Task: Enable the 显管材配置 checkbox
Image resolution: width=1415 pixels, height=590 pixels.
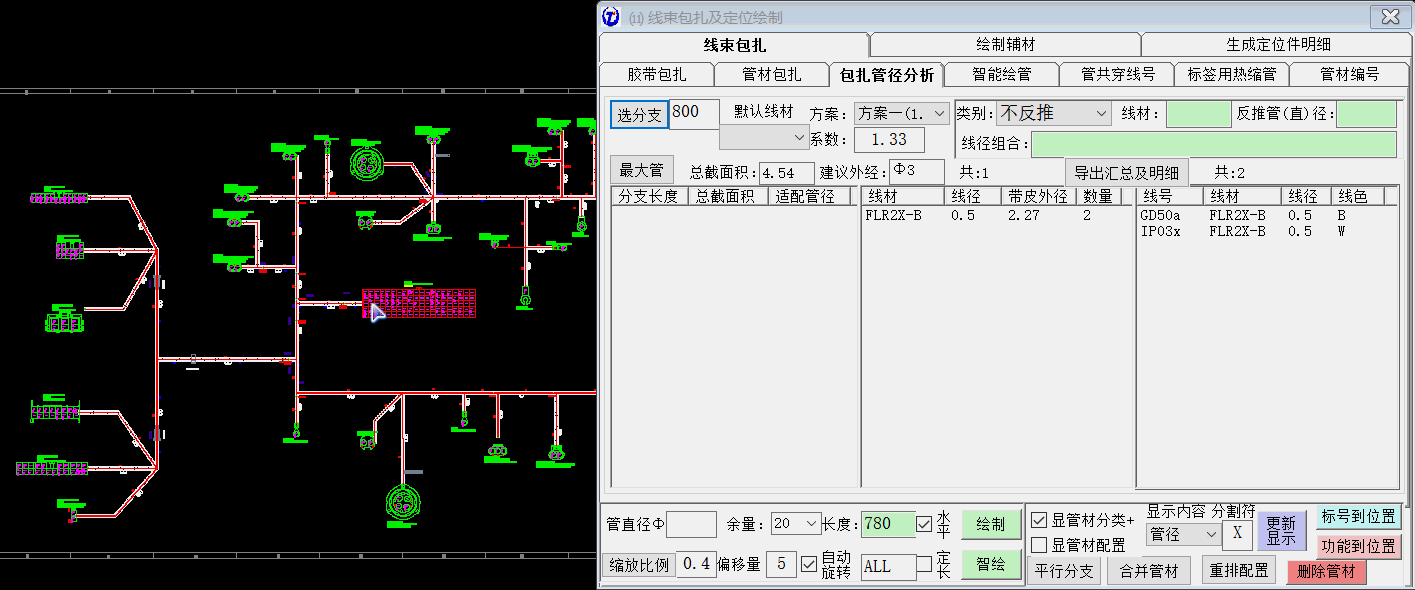Action: [1039, 545]
